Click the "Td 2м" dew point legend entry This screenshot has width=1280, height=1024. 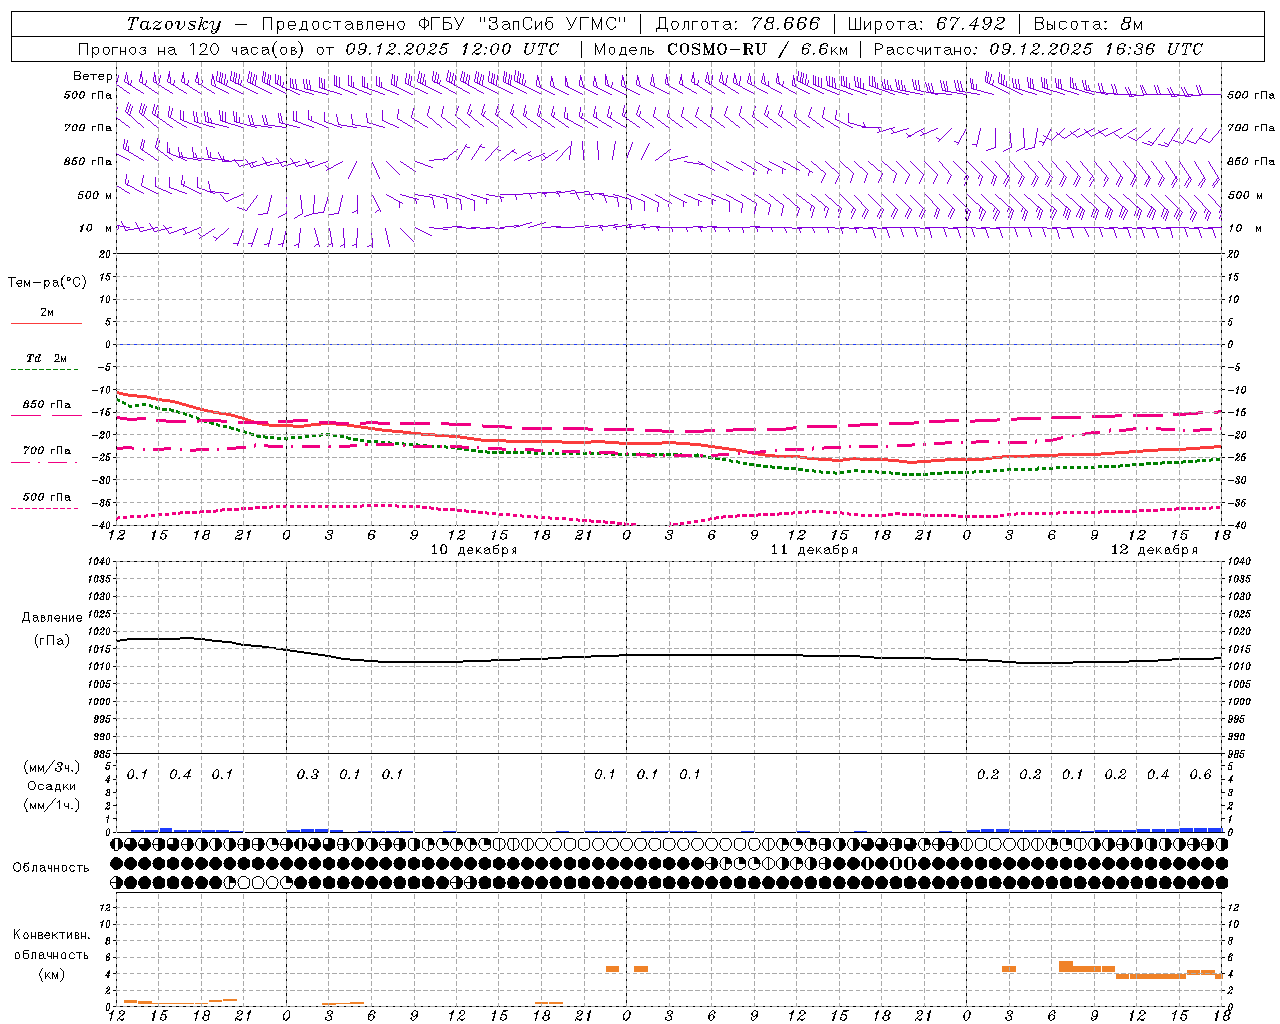46,358
